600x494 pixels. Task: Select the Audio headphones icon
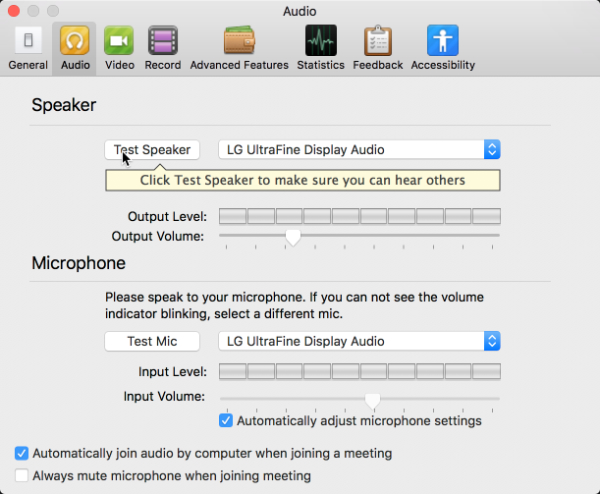coord(75,41)
